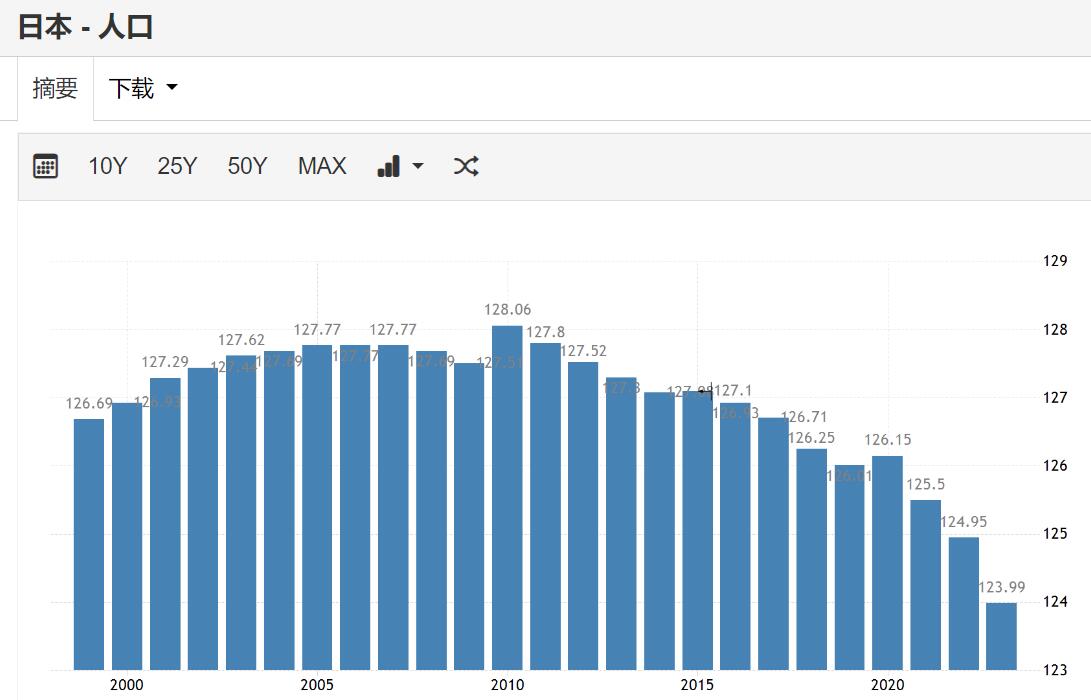
Task: Click the 125 y-axis value
Action: (1055, 534)
